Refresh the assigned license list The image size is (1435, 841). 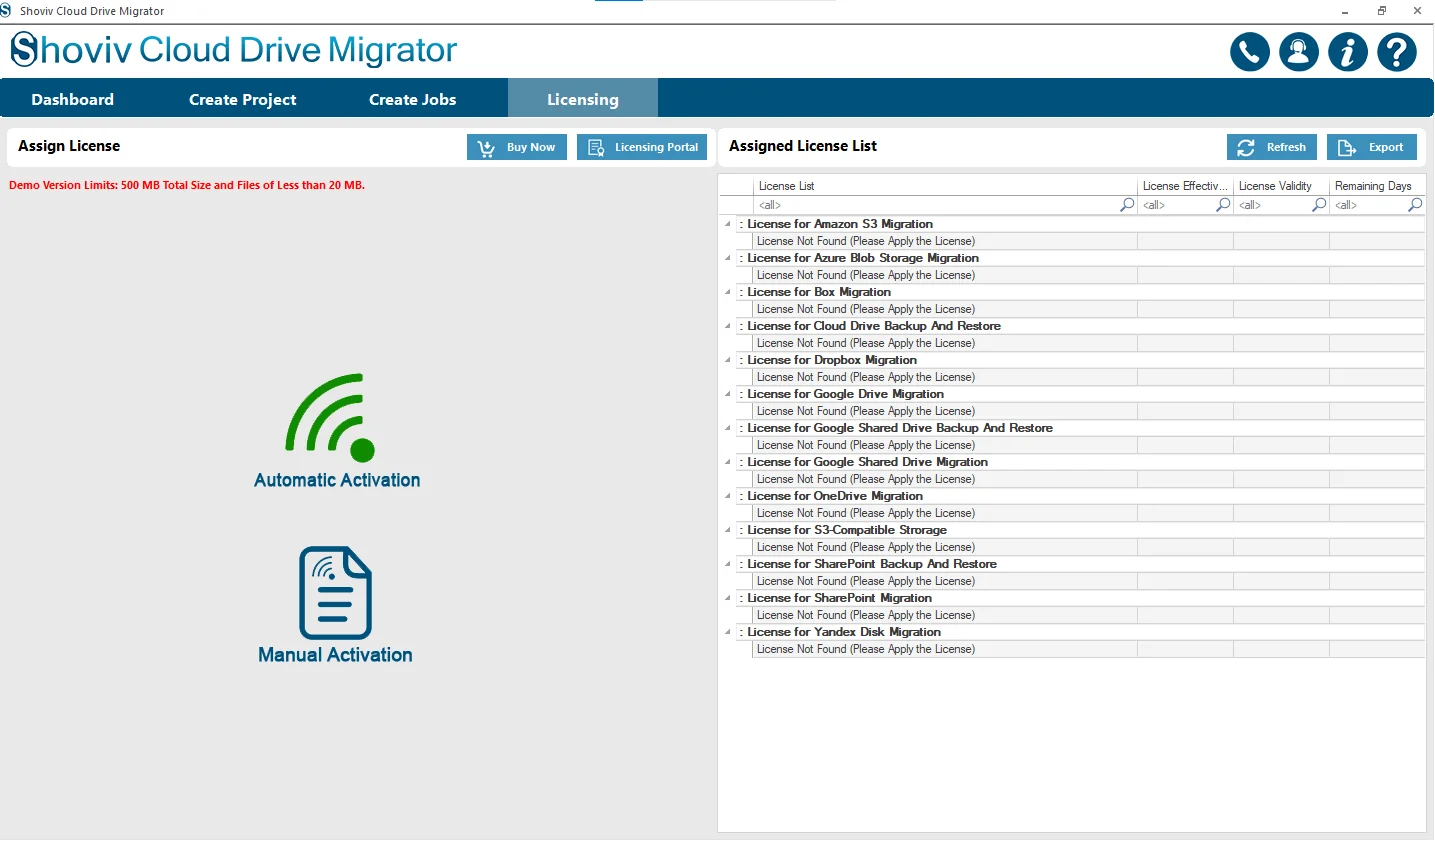point(1272,147)
